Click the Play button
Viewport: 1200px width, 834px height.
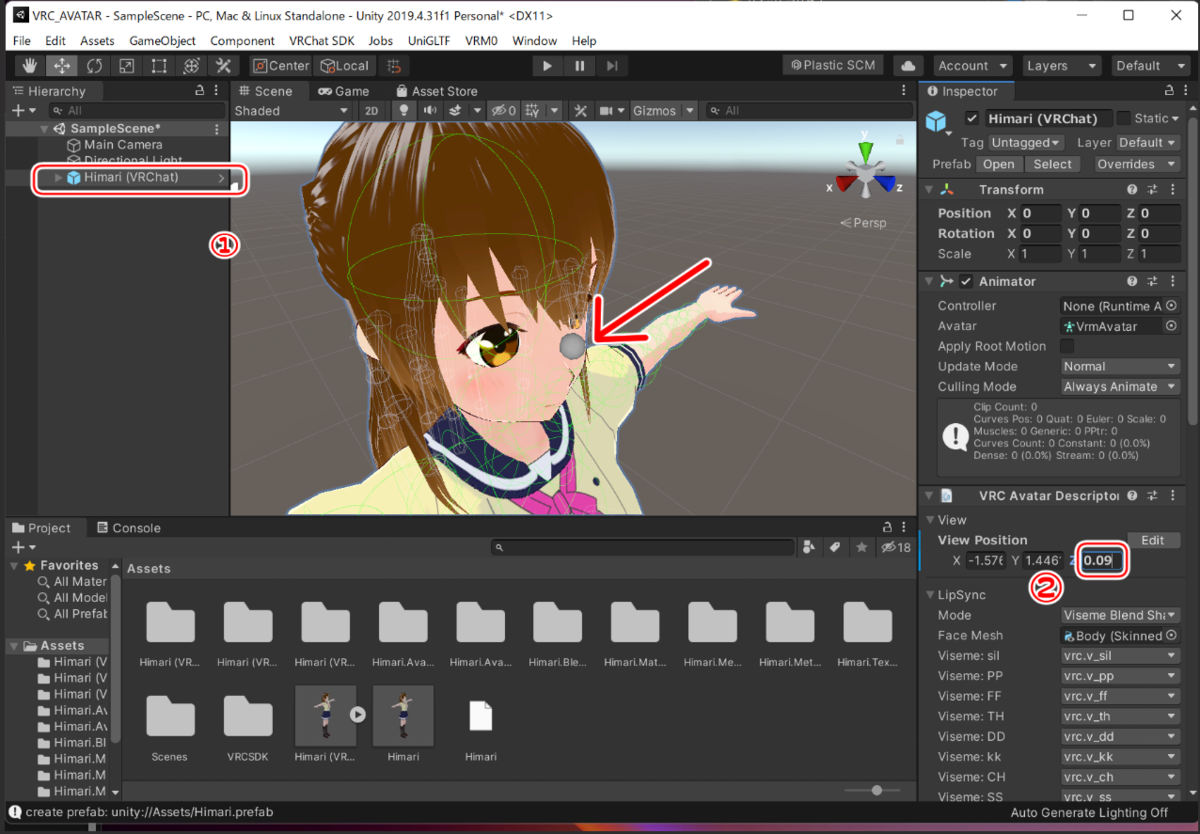547,66
